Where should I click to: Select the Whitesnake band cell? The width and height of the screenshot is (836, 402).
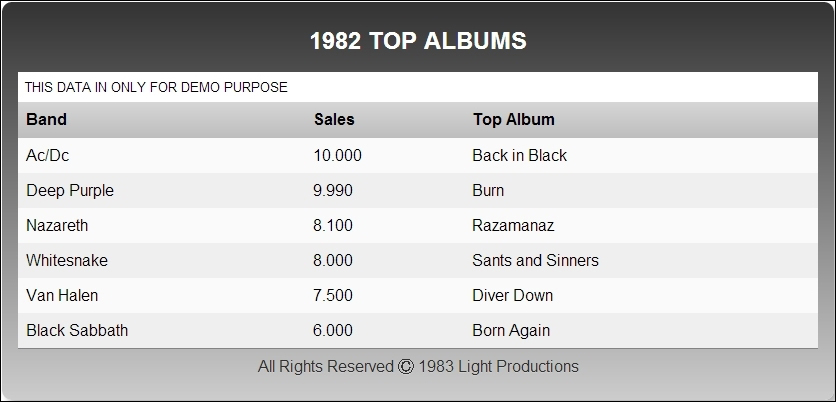click(67, 261)
